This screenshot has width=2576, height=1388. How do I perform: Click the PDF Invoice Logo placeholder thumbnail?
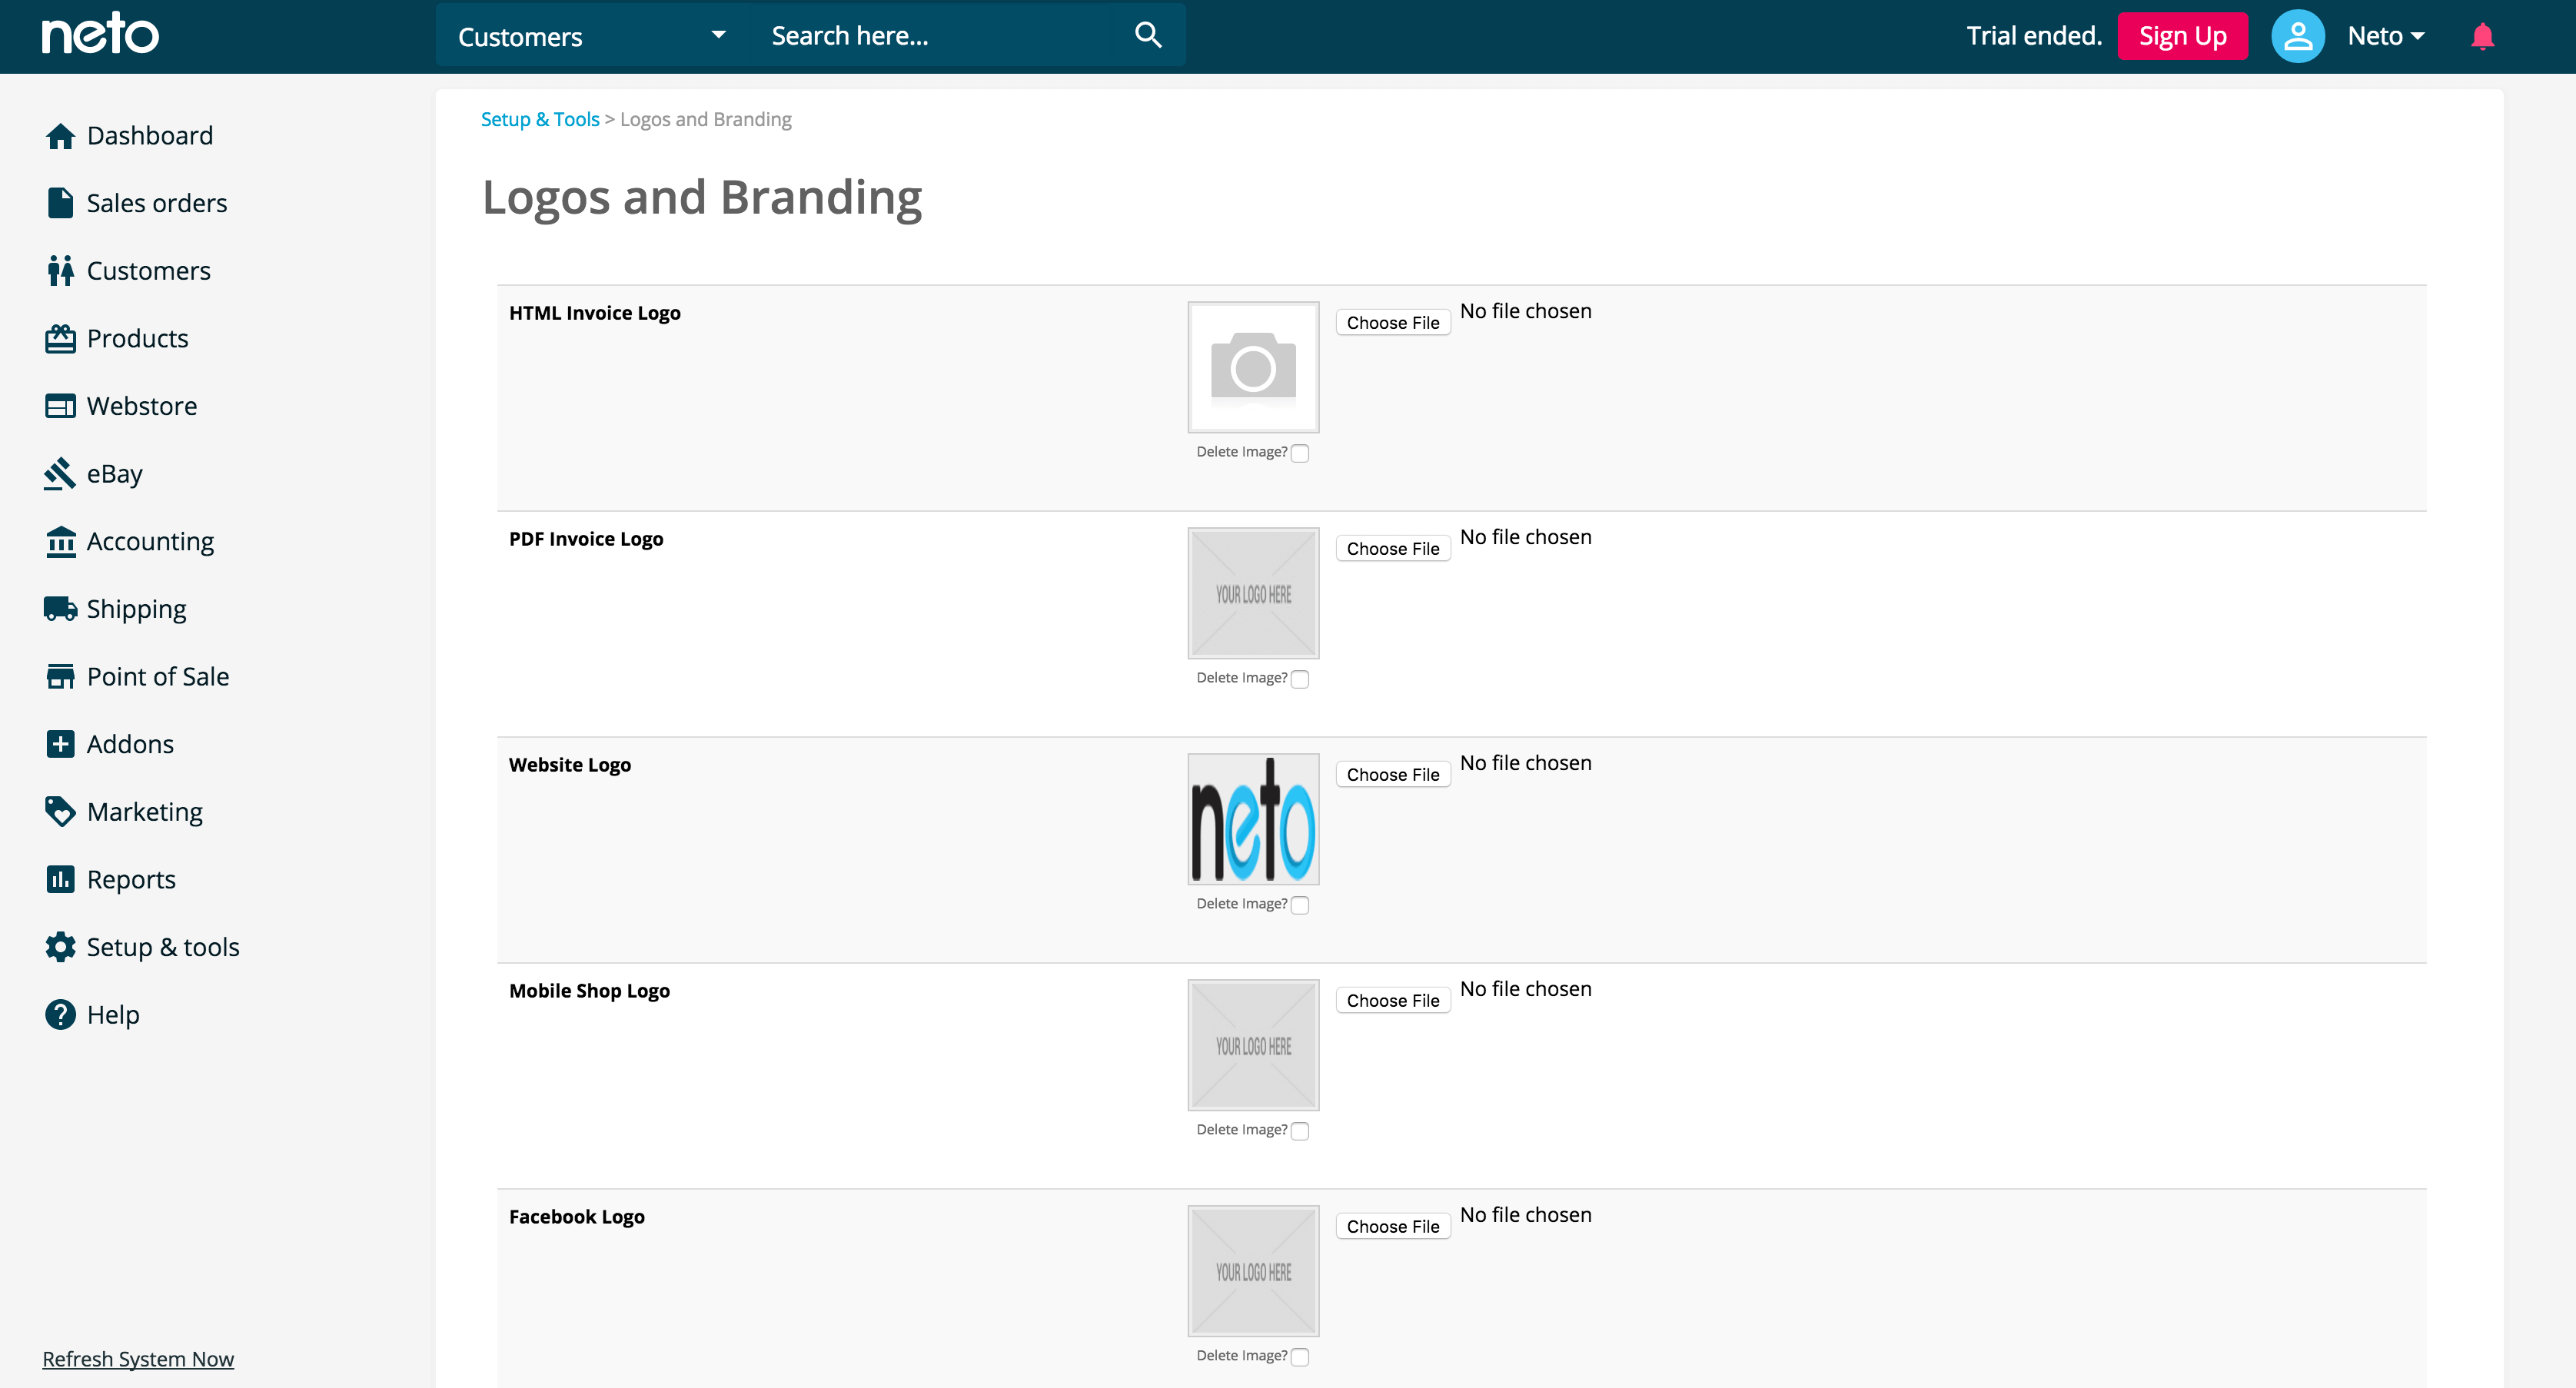click(1253, 593)
